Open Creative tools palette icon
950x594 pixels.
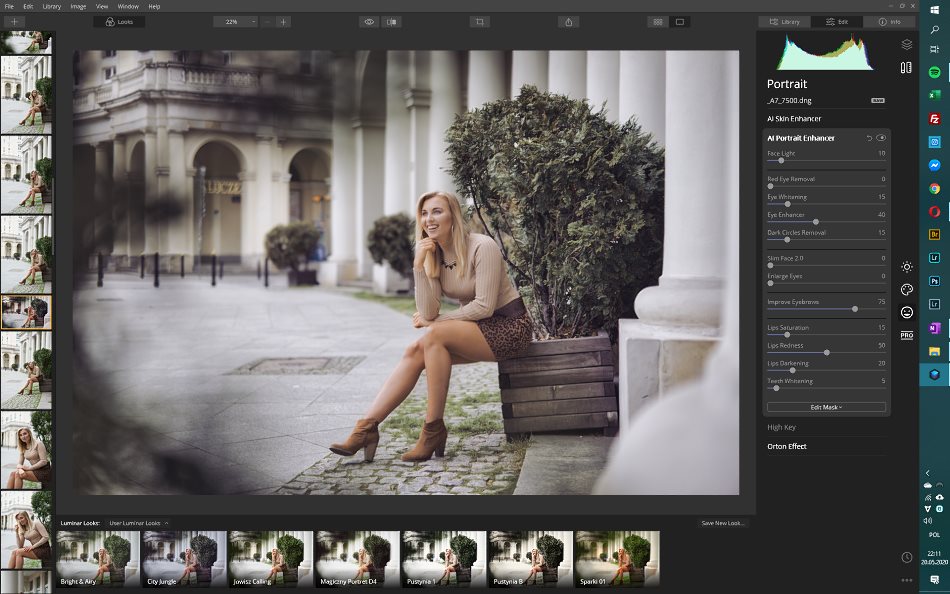click(906, 290)
